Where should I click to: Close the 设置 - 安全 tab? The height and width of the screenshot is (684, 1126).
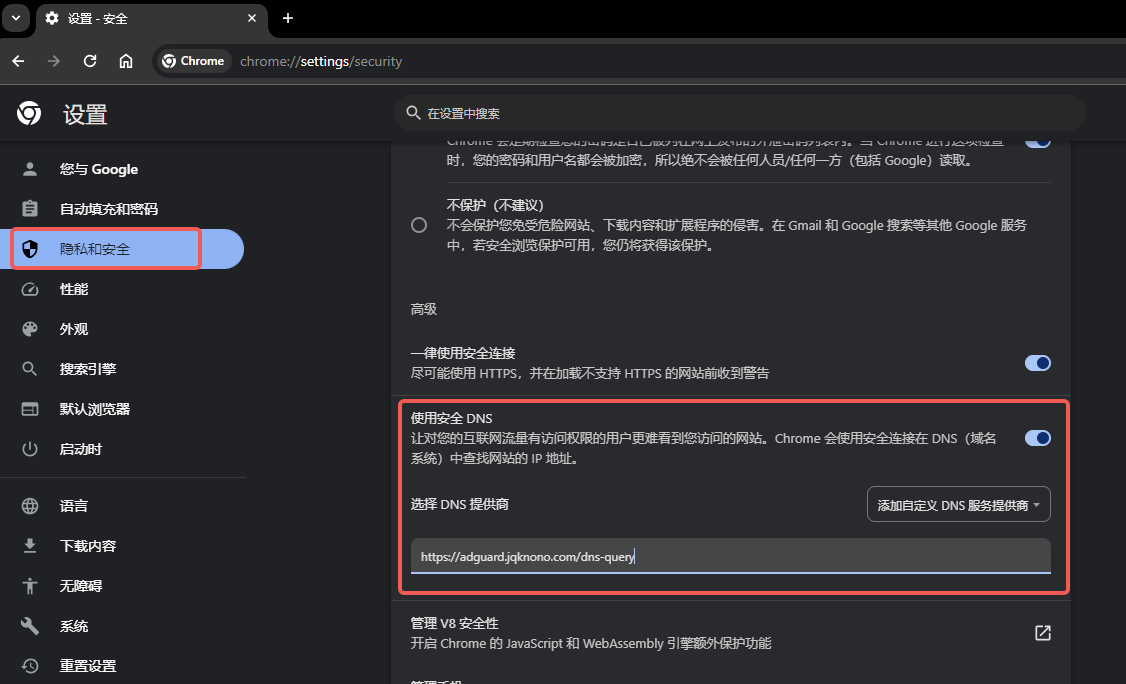point(252,18)
